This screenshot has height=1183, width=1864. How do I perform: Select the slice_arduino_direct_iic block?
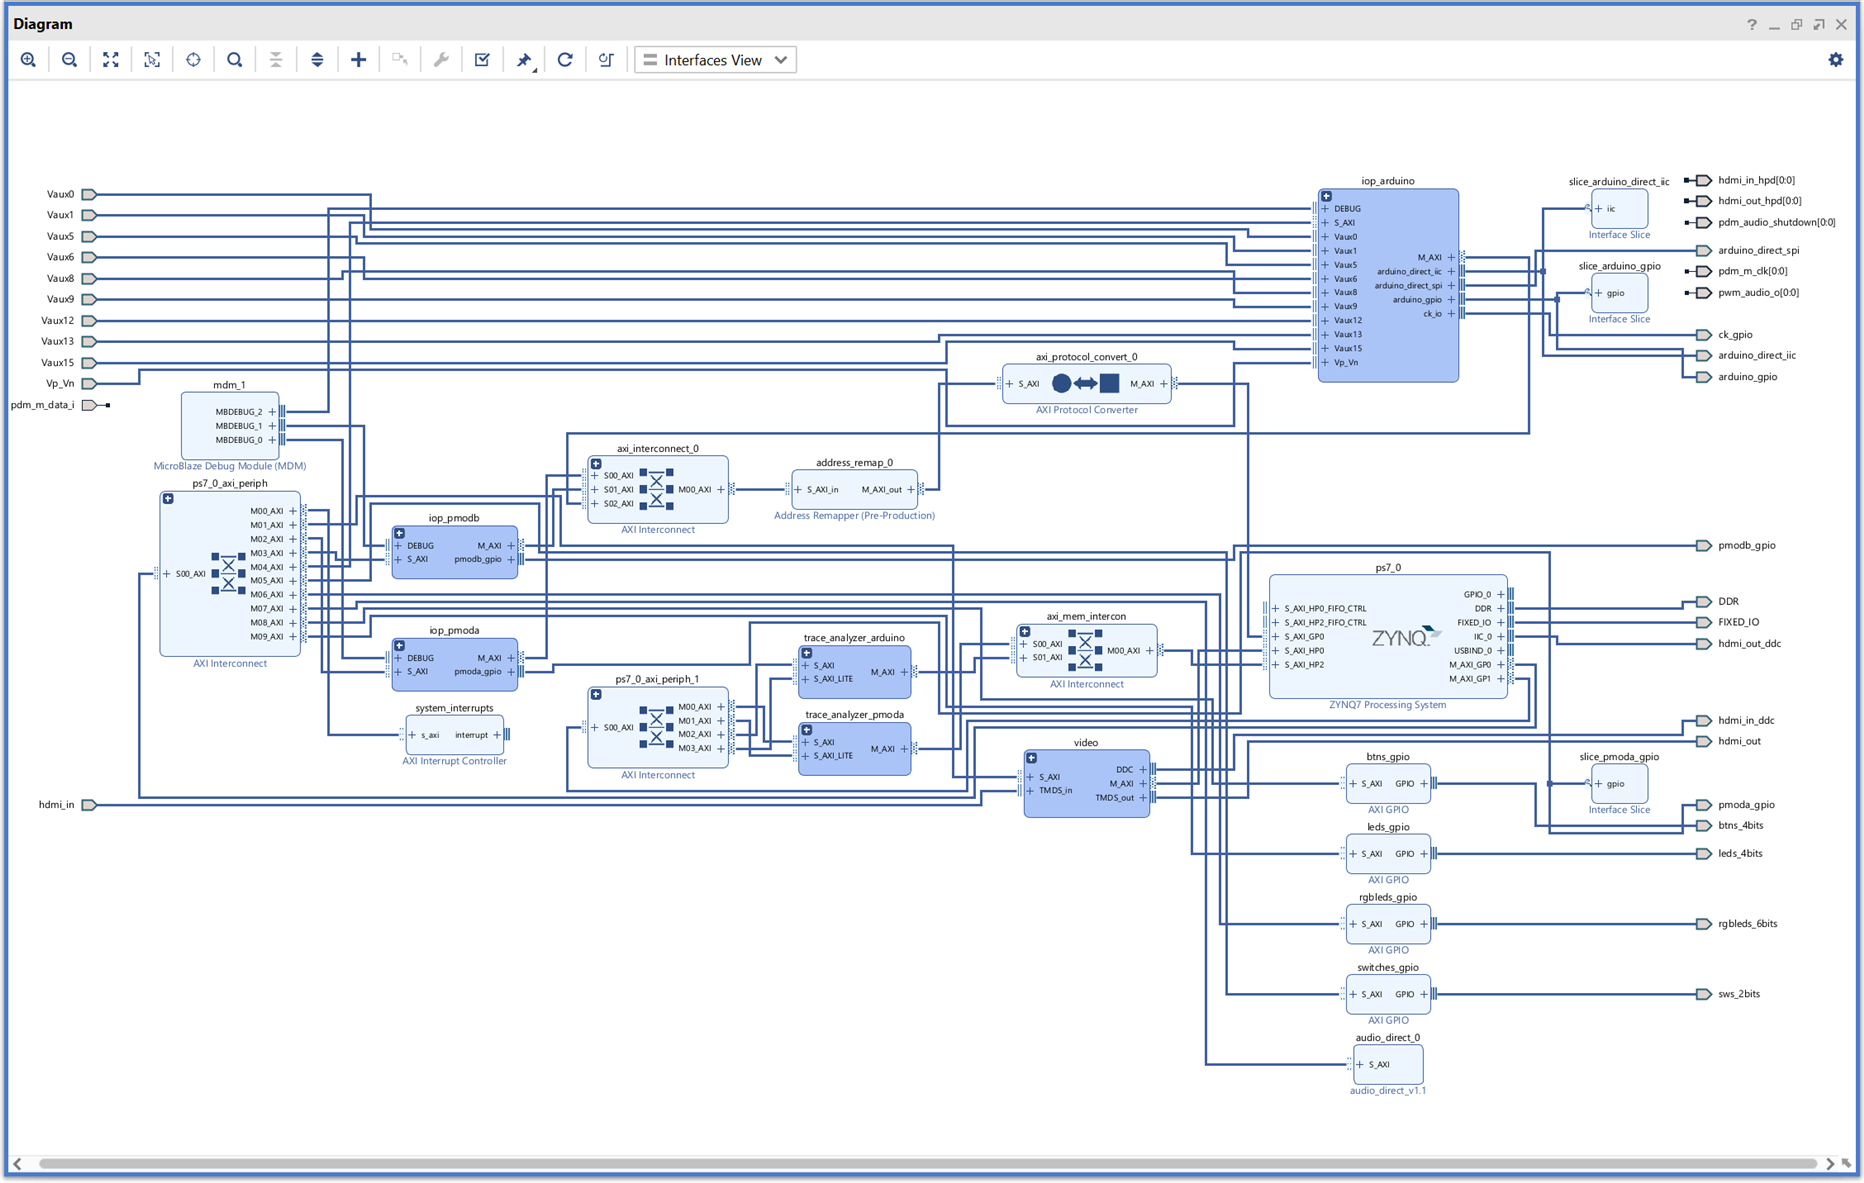1619,209
